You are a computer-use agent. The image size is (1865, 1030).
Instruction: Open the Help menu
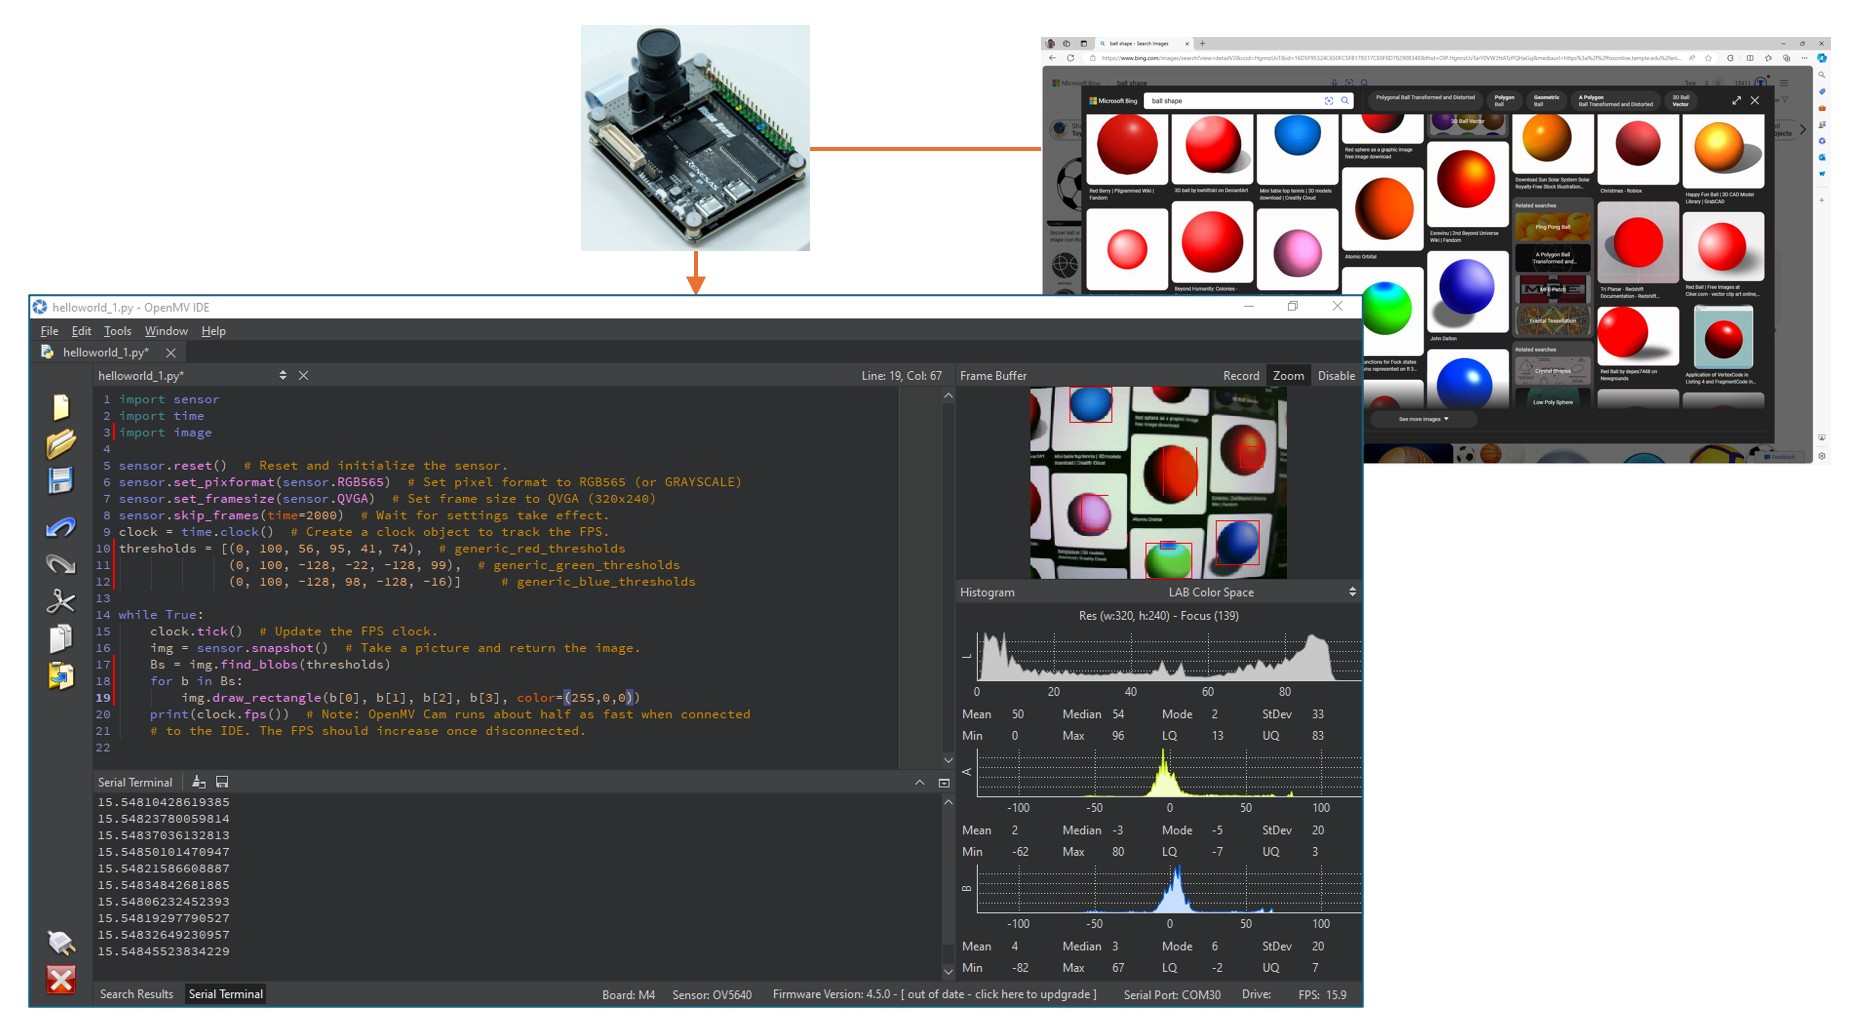click(x=213, y=331)
